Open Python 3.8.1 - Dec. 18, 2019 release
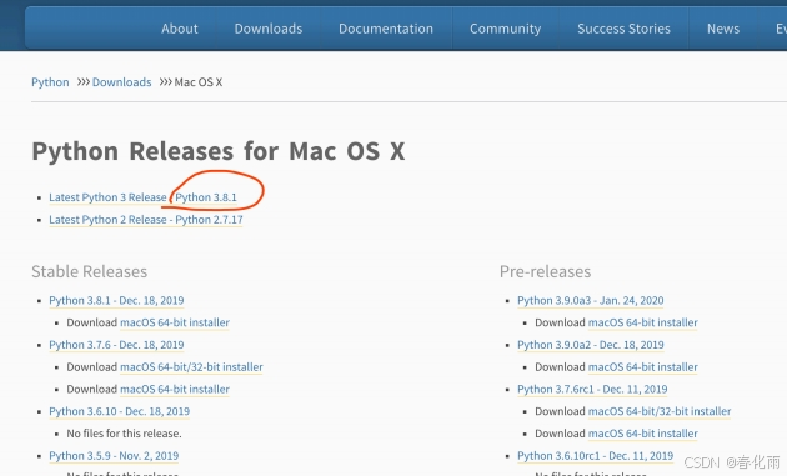 pos(117,301)
